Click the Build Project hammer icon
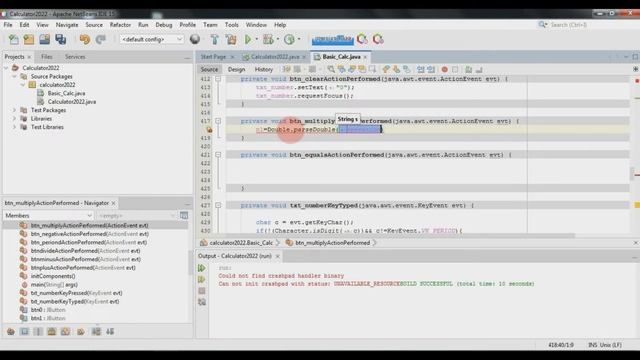The height and width of the screenshot is (360, 640). click(x=215, y=39)
